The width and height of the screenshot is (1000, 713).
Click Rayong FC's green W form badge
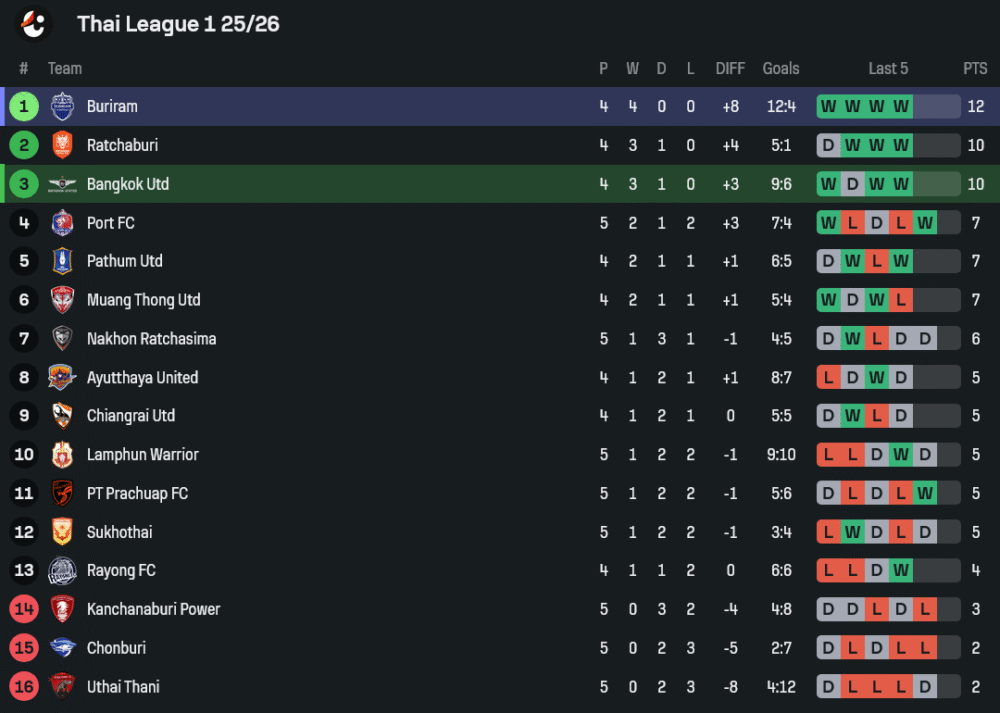901,571
